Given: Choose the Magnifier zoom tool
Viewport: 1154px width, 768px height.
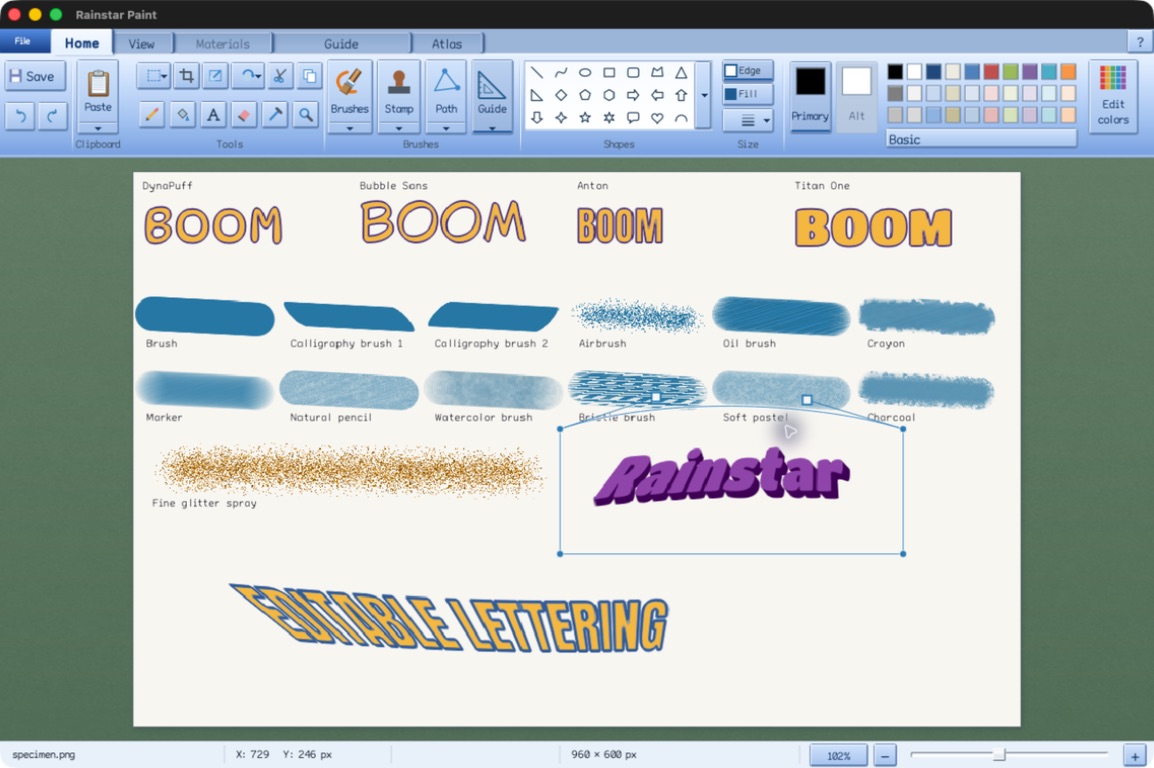Looking at the screenshot, I should (x=305, y=115).
